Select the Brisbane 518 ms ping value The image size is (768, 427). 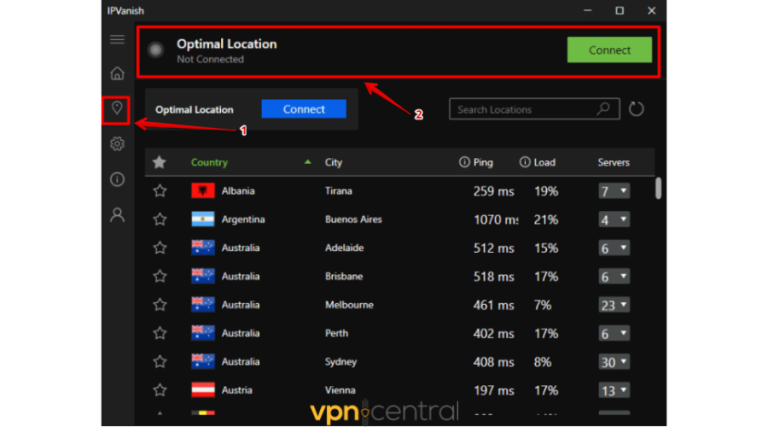point(493,277)
